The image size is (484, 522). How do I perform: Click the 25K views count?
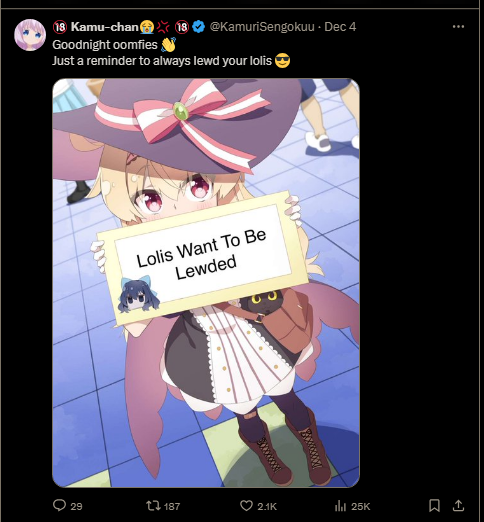[361, 506]
